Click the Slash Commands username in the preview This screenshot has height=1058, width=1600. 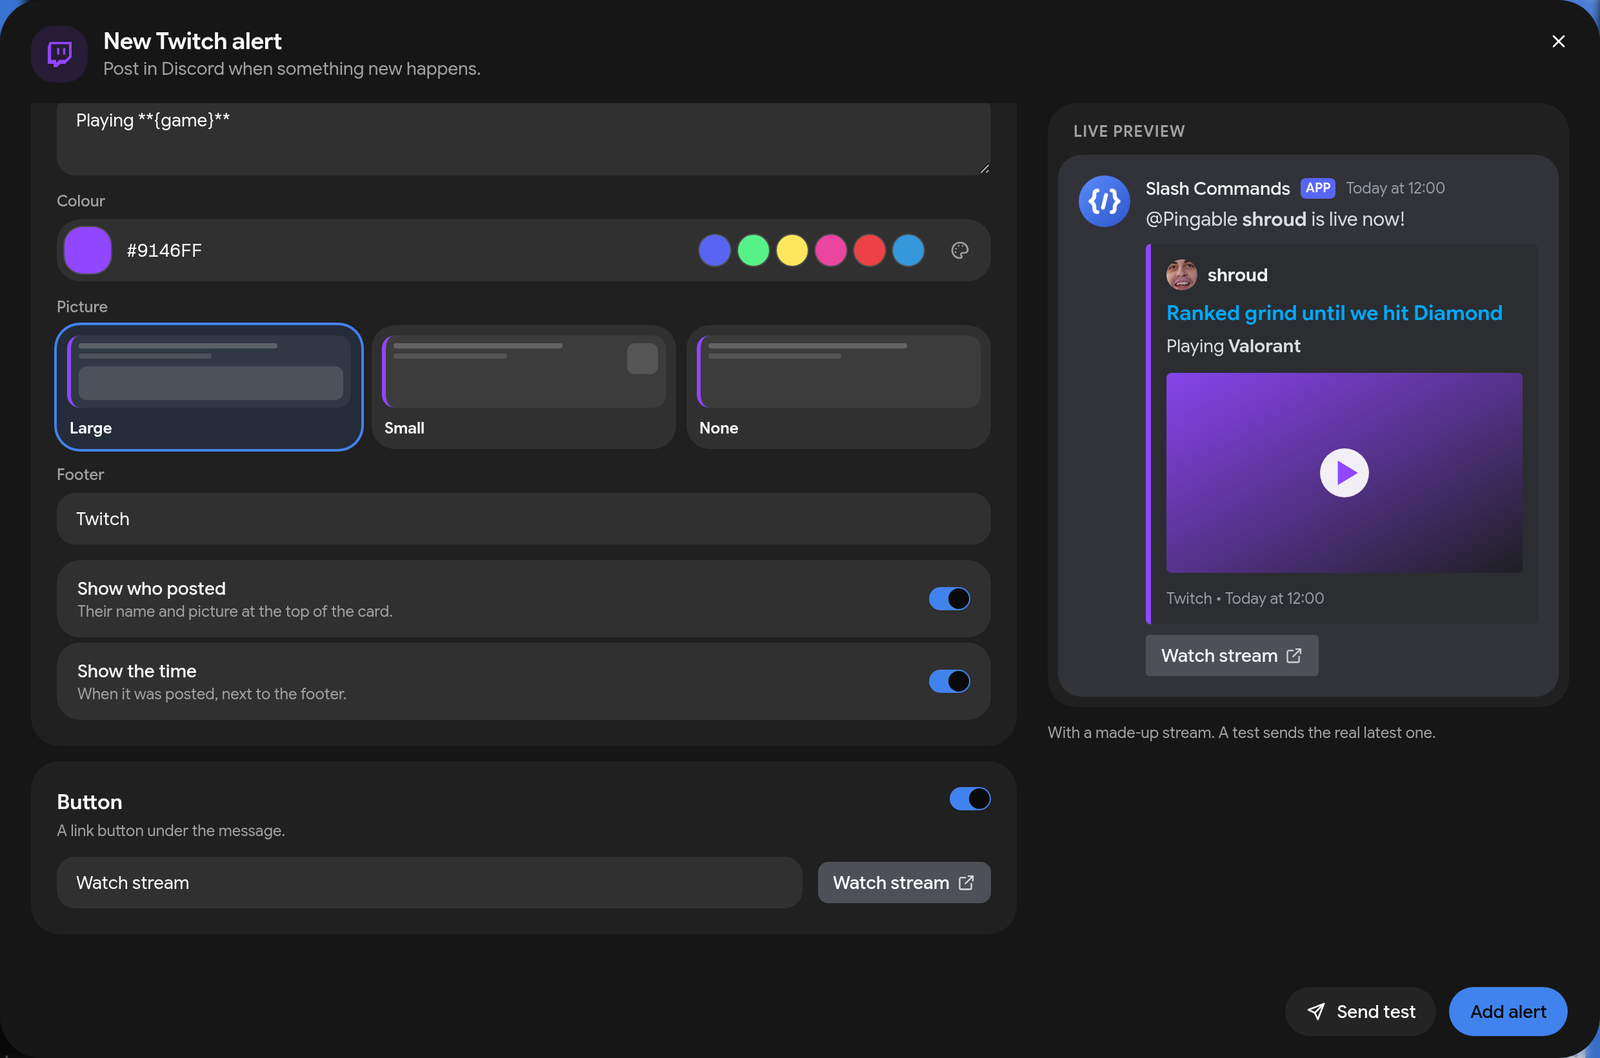click(1217, 188)
